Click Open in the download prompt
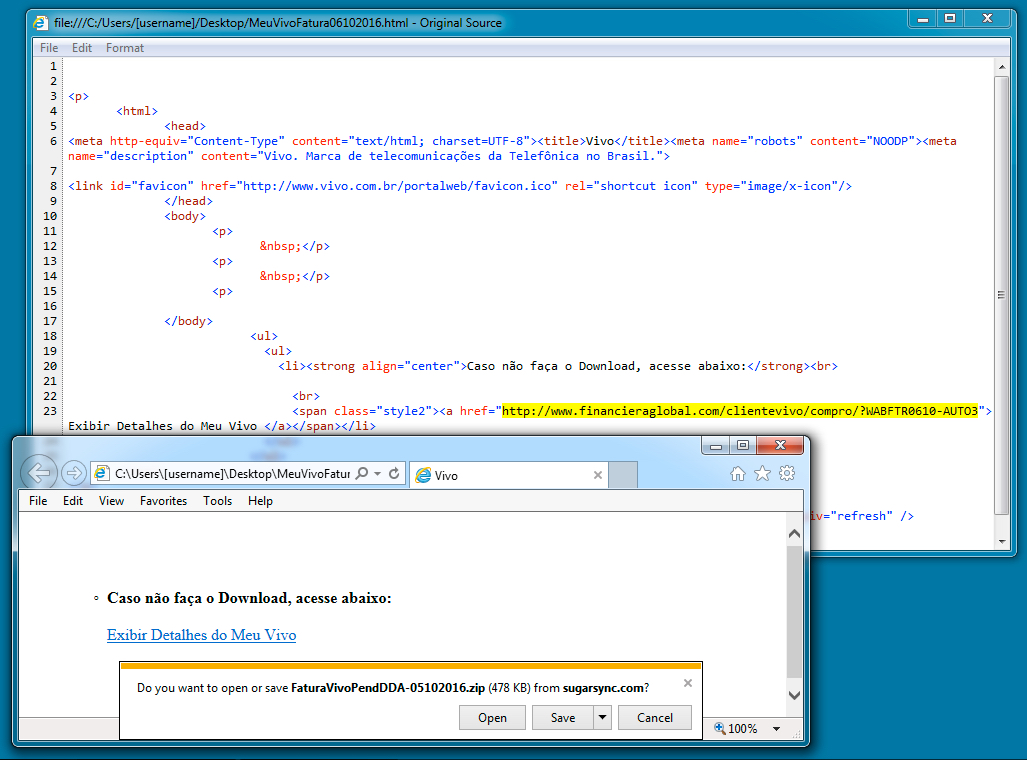The image size is (1027, 760). coord(493,717)
